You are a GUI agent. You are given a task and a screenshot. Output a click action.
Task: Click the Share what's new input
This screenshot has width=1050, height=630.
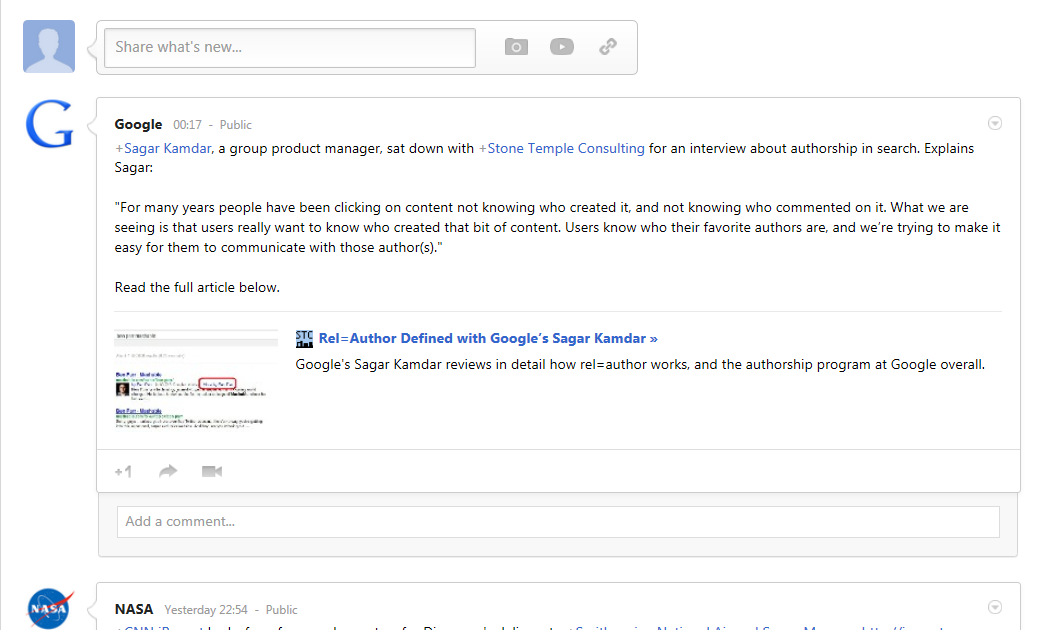pyautogui.click(x=290, y=48)
